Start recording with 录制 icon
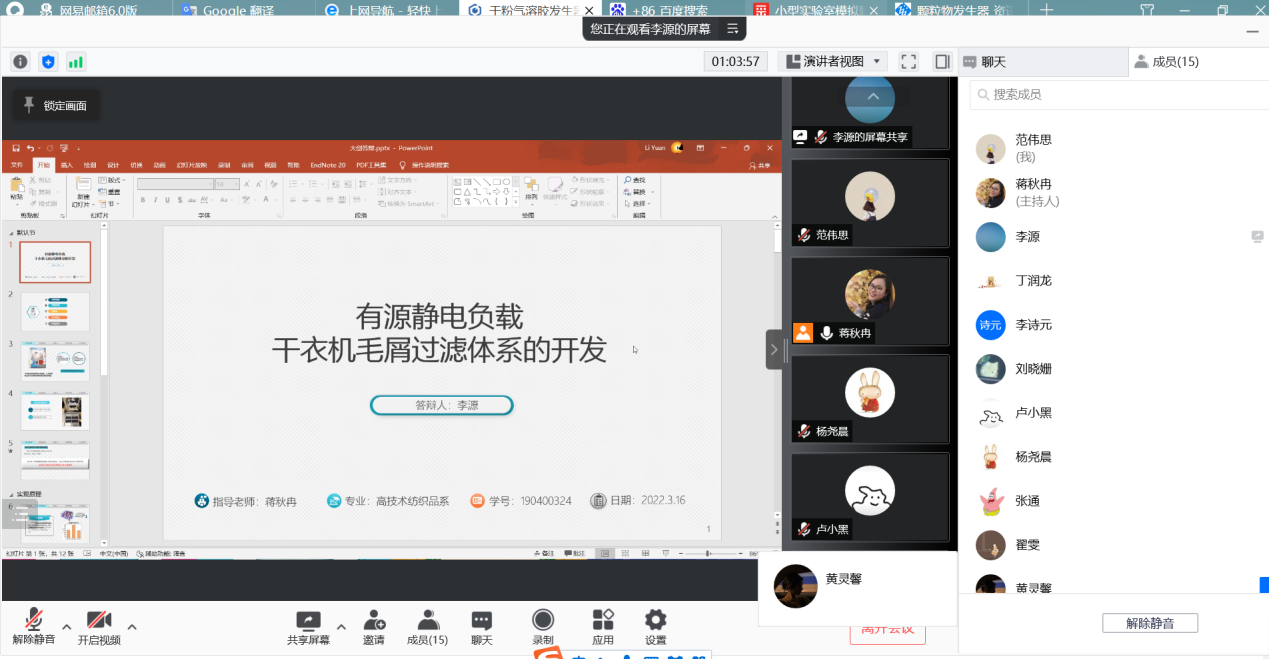This screenshot has width=1269, height=659. tap(543, 627)
